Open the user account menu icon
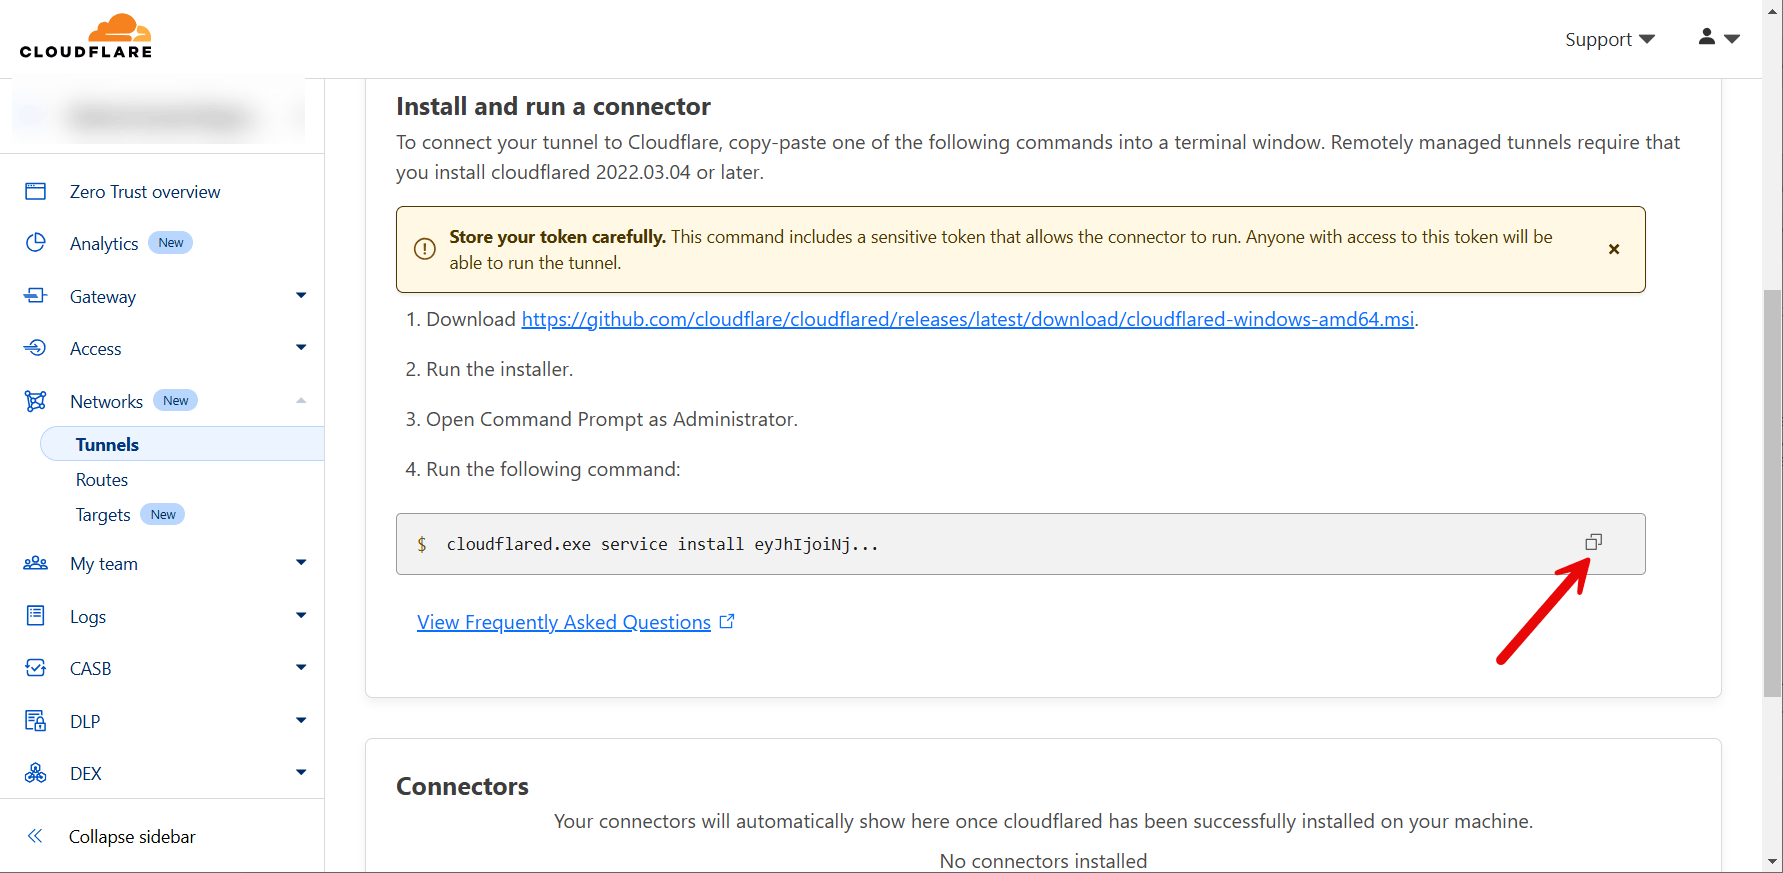1783x873 pixels. 1718,38
